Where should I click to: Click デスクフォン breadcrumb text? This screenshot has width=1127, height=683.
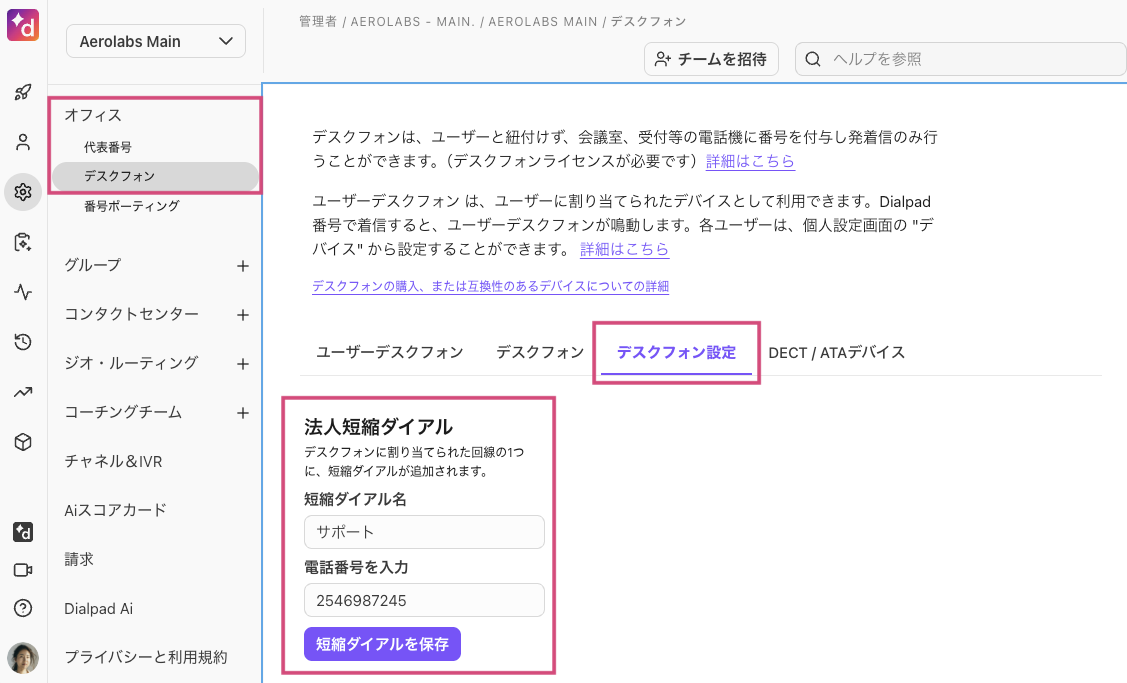[648, 22]
